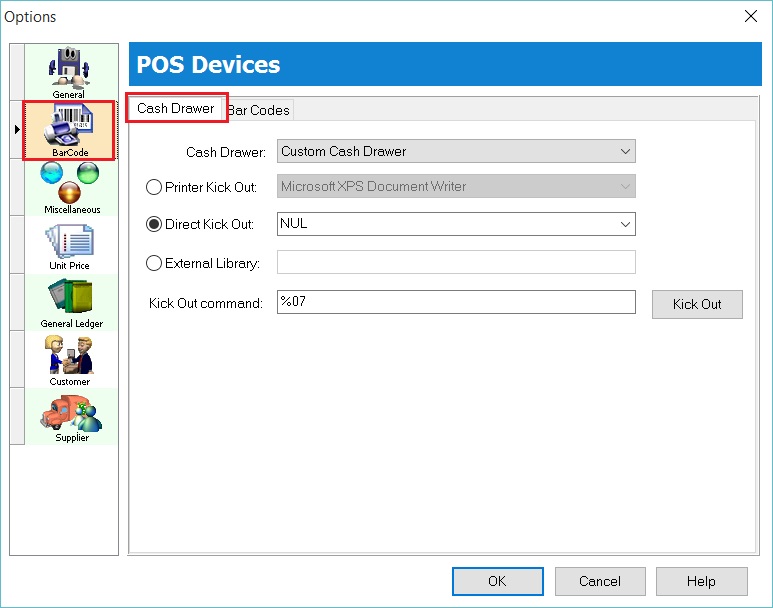Select the Customer sidebar icon
773x608 pixels.
click(70, 359)
